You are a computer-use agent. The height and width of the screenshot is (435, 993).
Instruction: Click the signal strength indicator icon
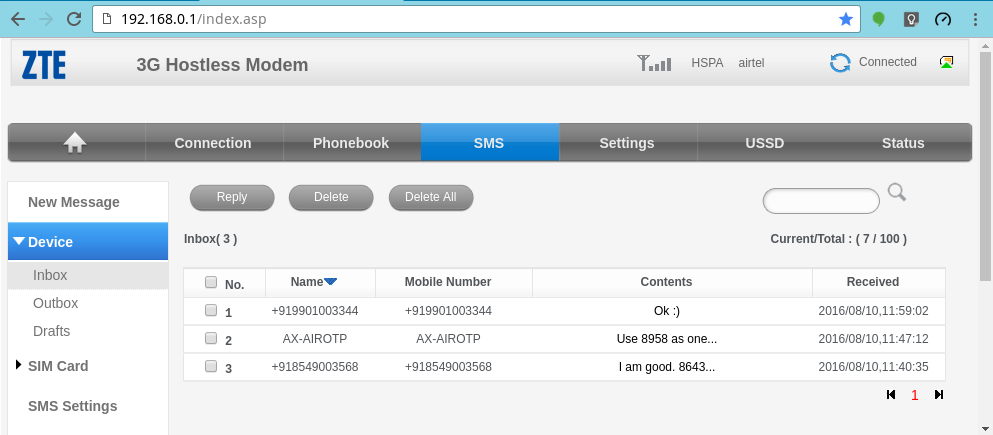tap(654, 63)
